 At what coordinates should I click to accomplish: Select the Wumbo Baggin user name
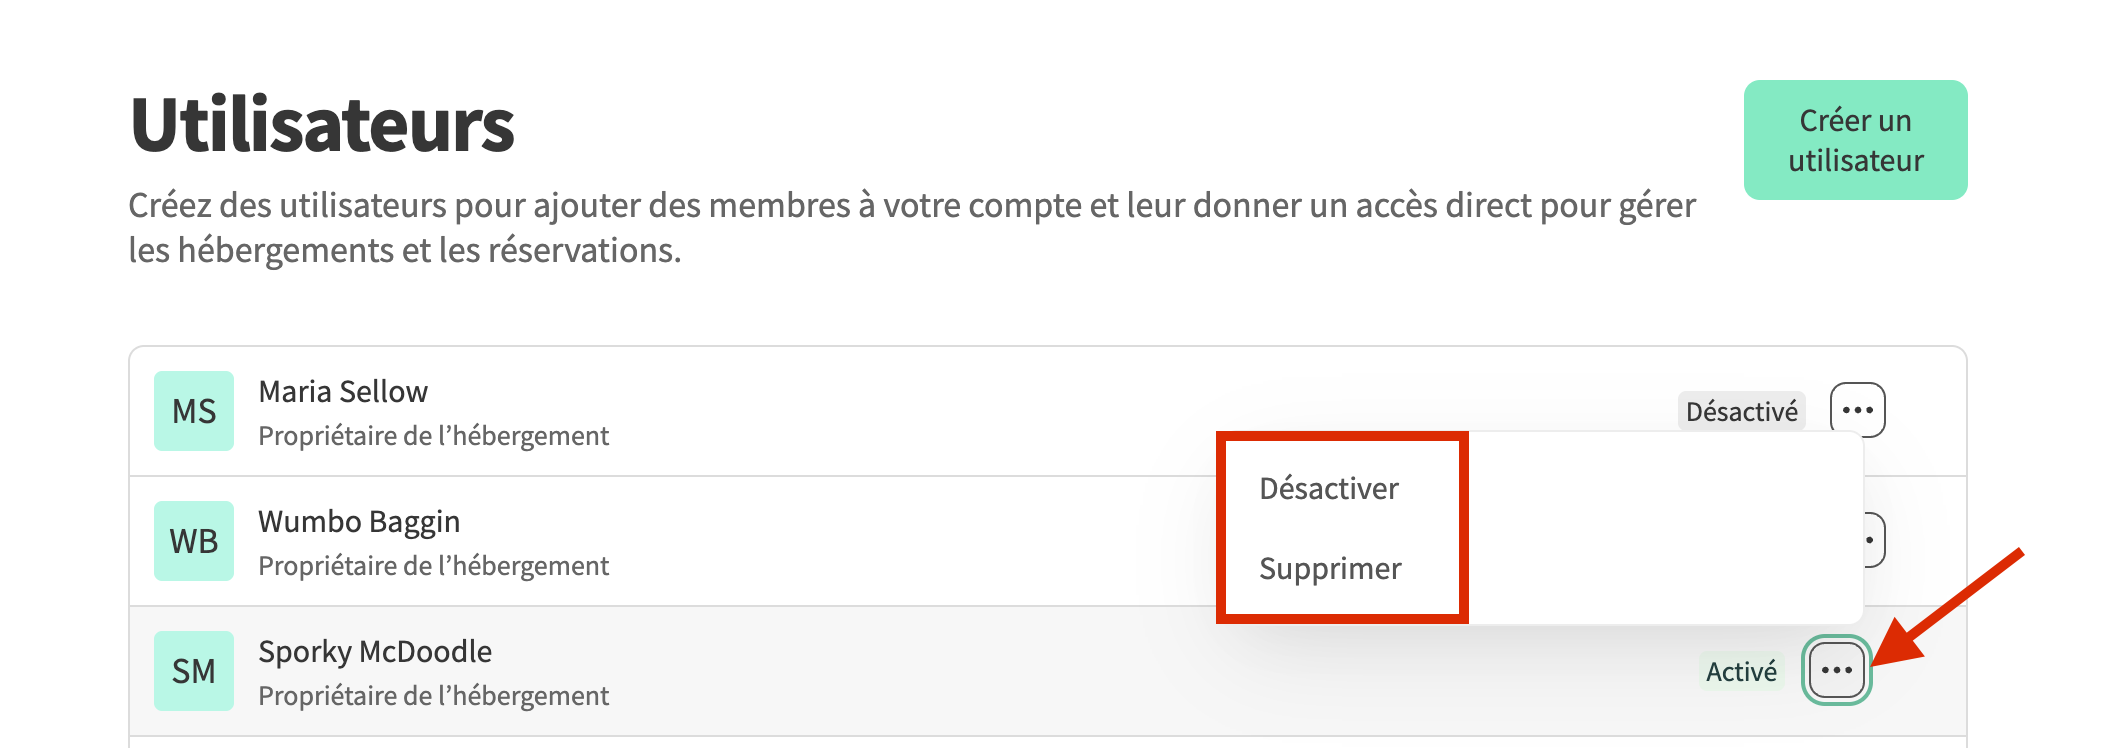359,521
